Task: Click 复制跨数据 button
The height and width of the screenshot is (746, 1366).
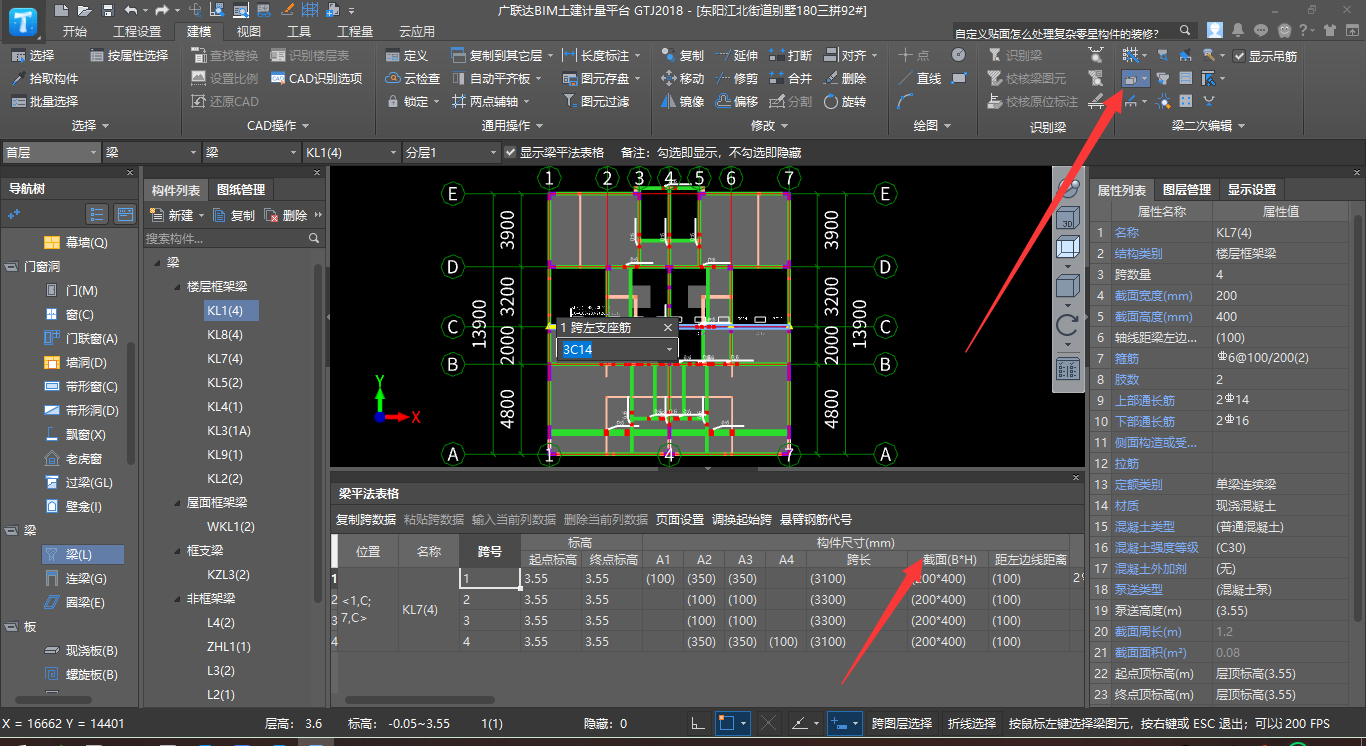Action: tap(366, 520)
